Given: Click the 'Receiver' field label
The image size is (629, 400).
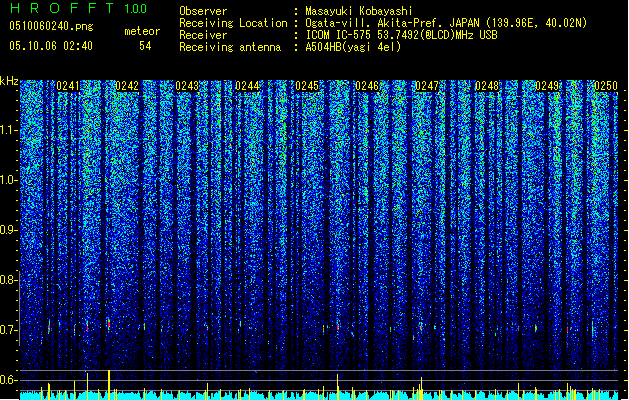Looking at the screenshot, I should (203, 35).
